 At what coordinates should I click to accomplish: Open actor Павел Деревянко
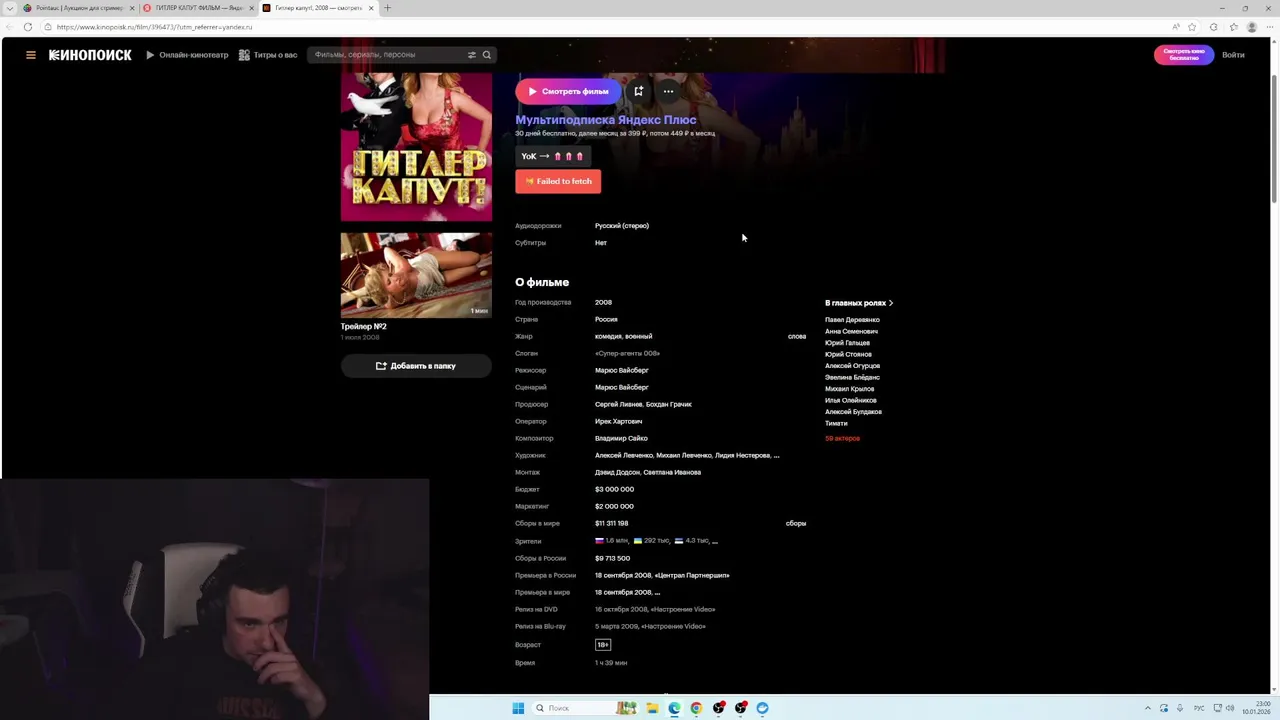pos(852,320)
